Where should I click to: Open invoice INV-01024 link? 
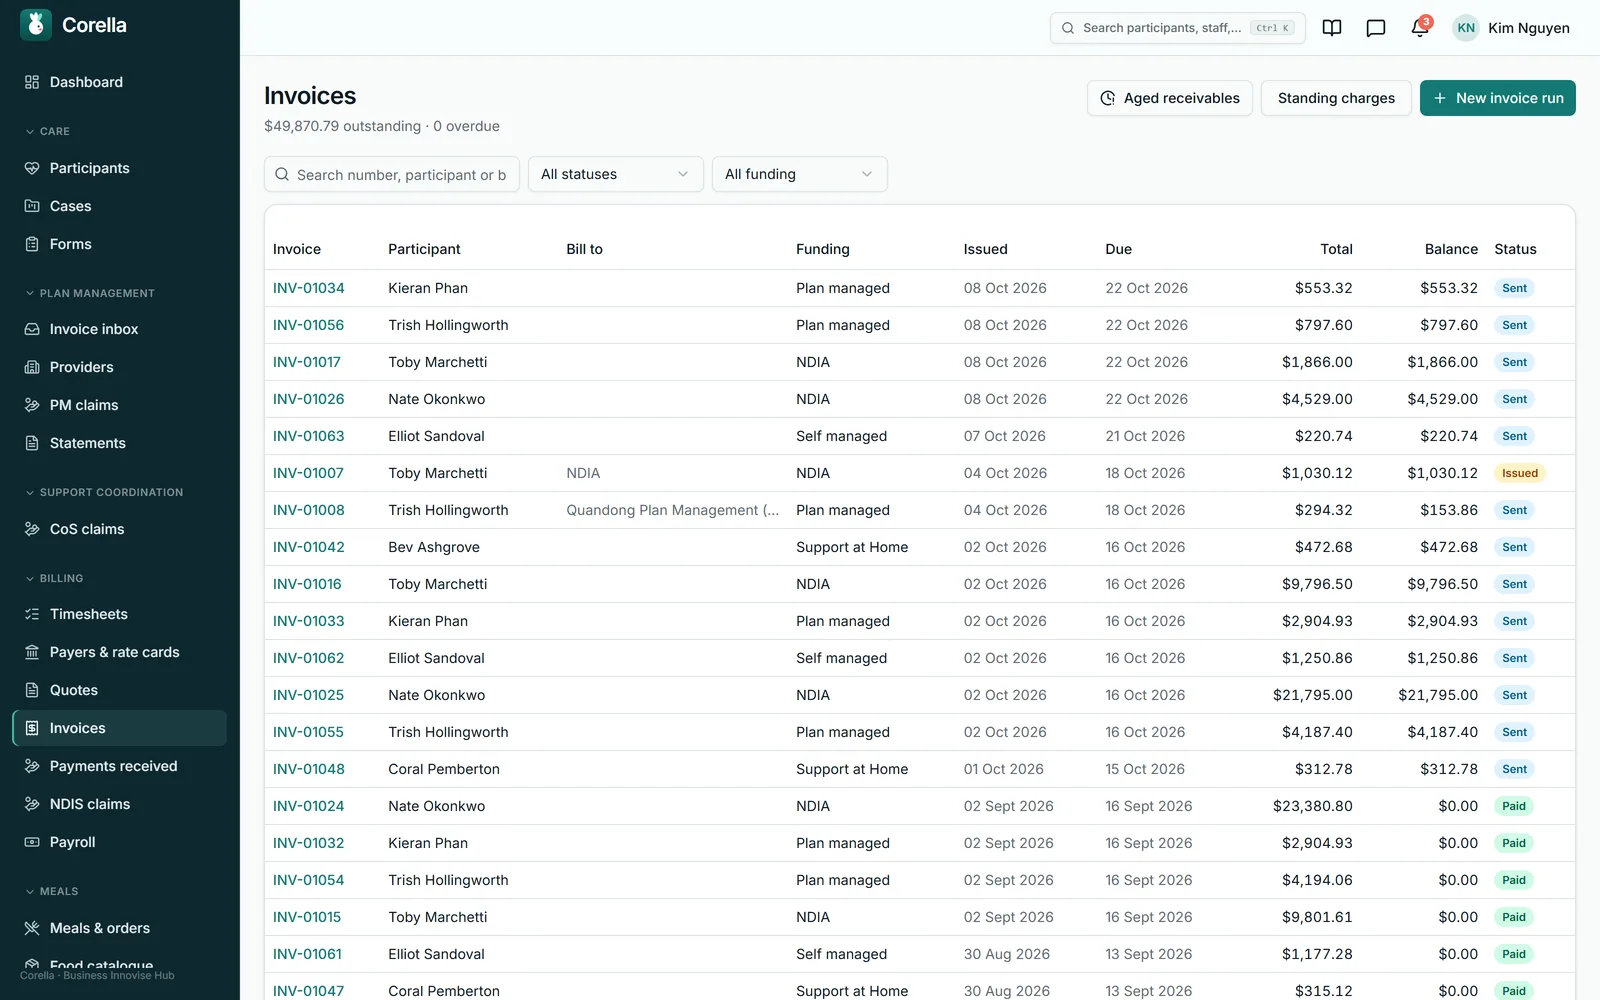(x=308, y=806)
